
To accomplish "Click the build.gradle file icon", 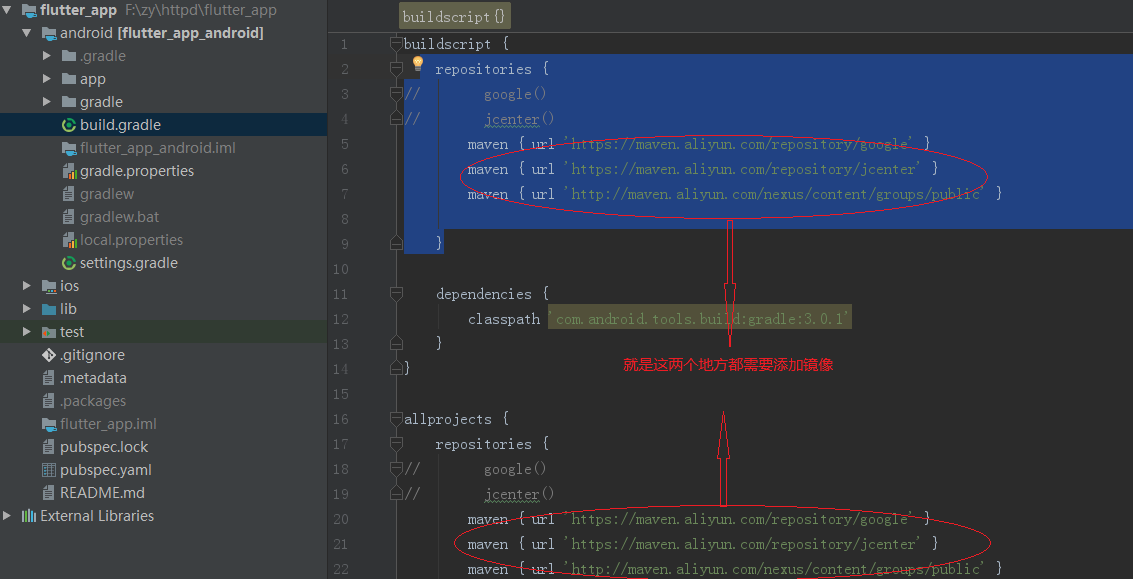I will click(69, 125).
